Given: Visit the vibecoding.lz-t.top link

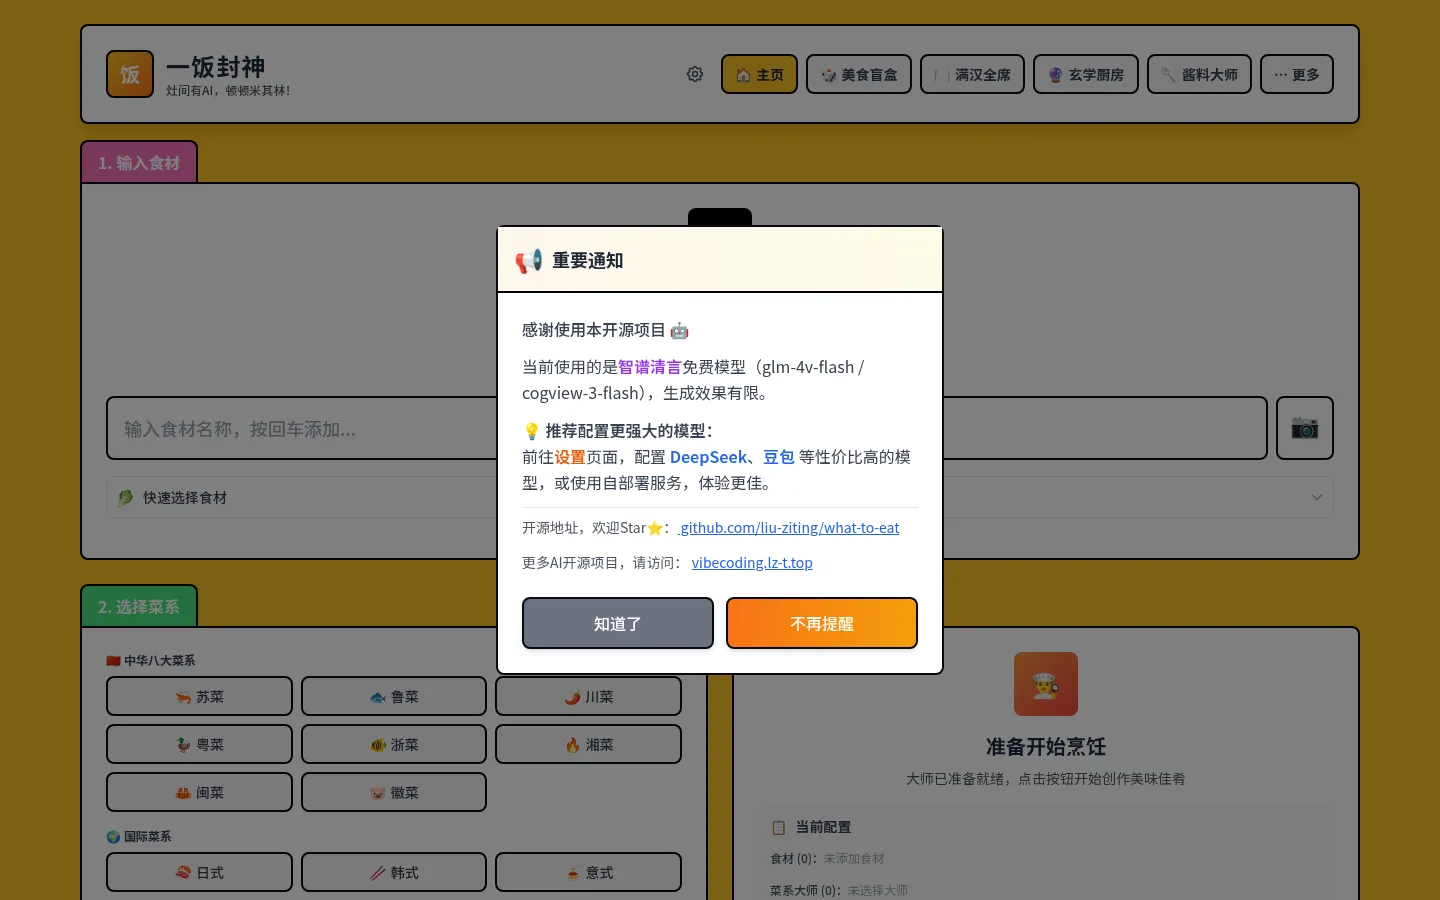Looking at the screenshot, I should click(x=752, y=563).
